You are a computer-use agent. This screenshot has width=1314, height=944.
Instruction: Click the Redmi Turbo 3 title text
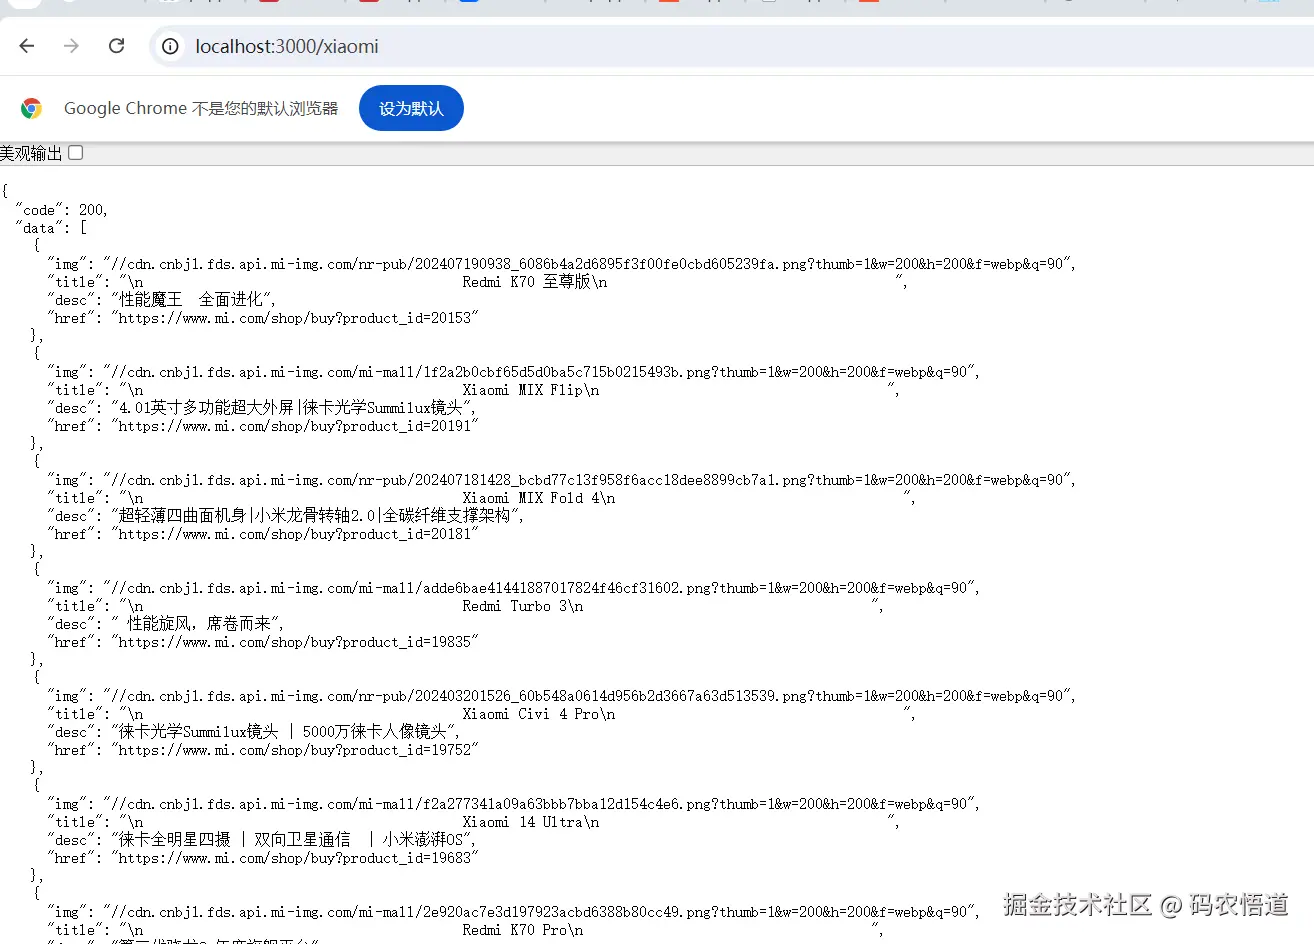[x=515, y=606]
